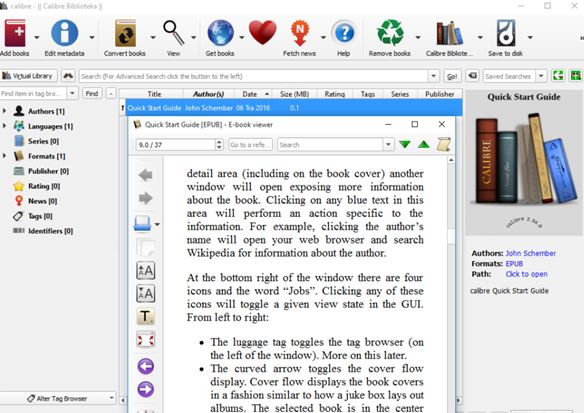Click the red heart donate icon
This screenshot has width=584, height=413.
click(x=263, y=33)
